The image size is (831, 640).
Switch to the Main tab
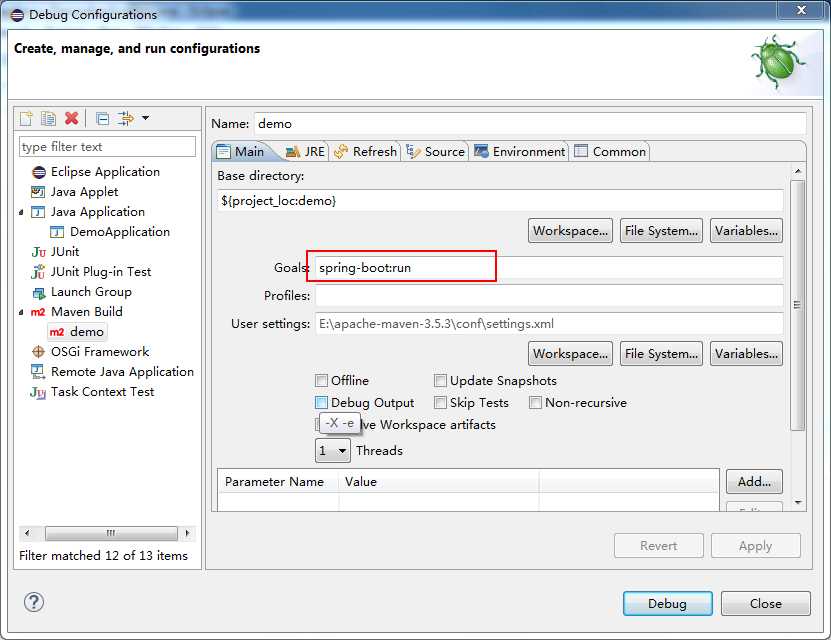pyautogui.click(x=241, y=152)
